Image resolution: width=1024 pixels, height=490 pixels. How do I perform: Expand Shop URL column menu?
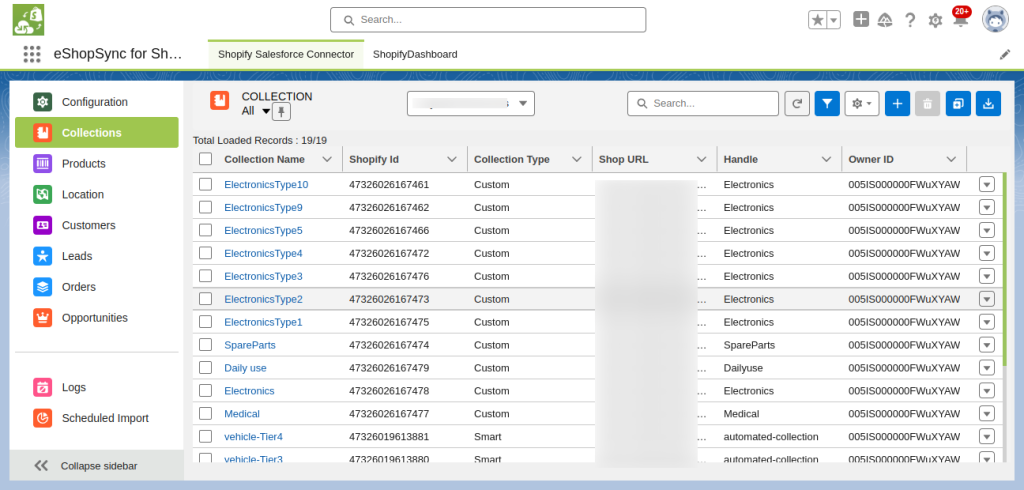[x=701, y=159]
